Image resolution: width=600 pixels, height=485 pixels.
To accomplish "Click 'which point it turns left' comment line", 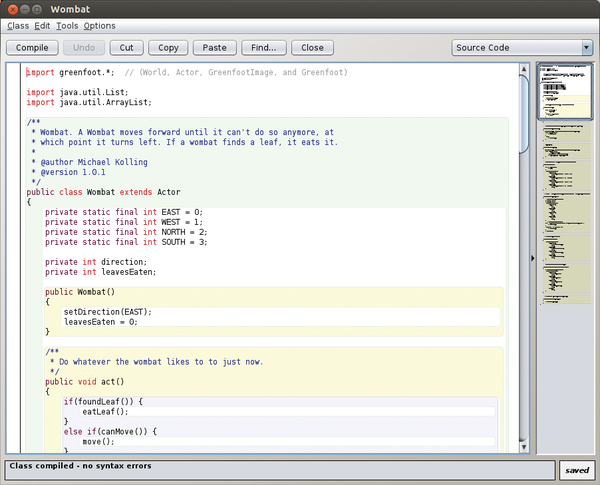I will (185, 142).
